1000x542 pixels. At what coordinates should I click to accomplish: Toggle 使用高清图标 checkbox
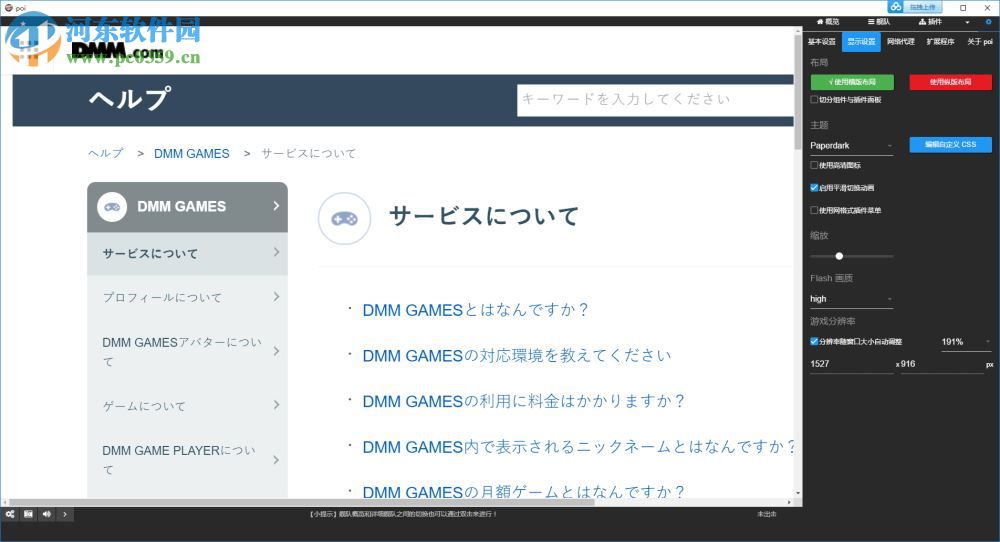coord(814,165)
